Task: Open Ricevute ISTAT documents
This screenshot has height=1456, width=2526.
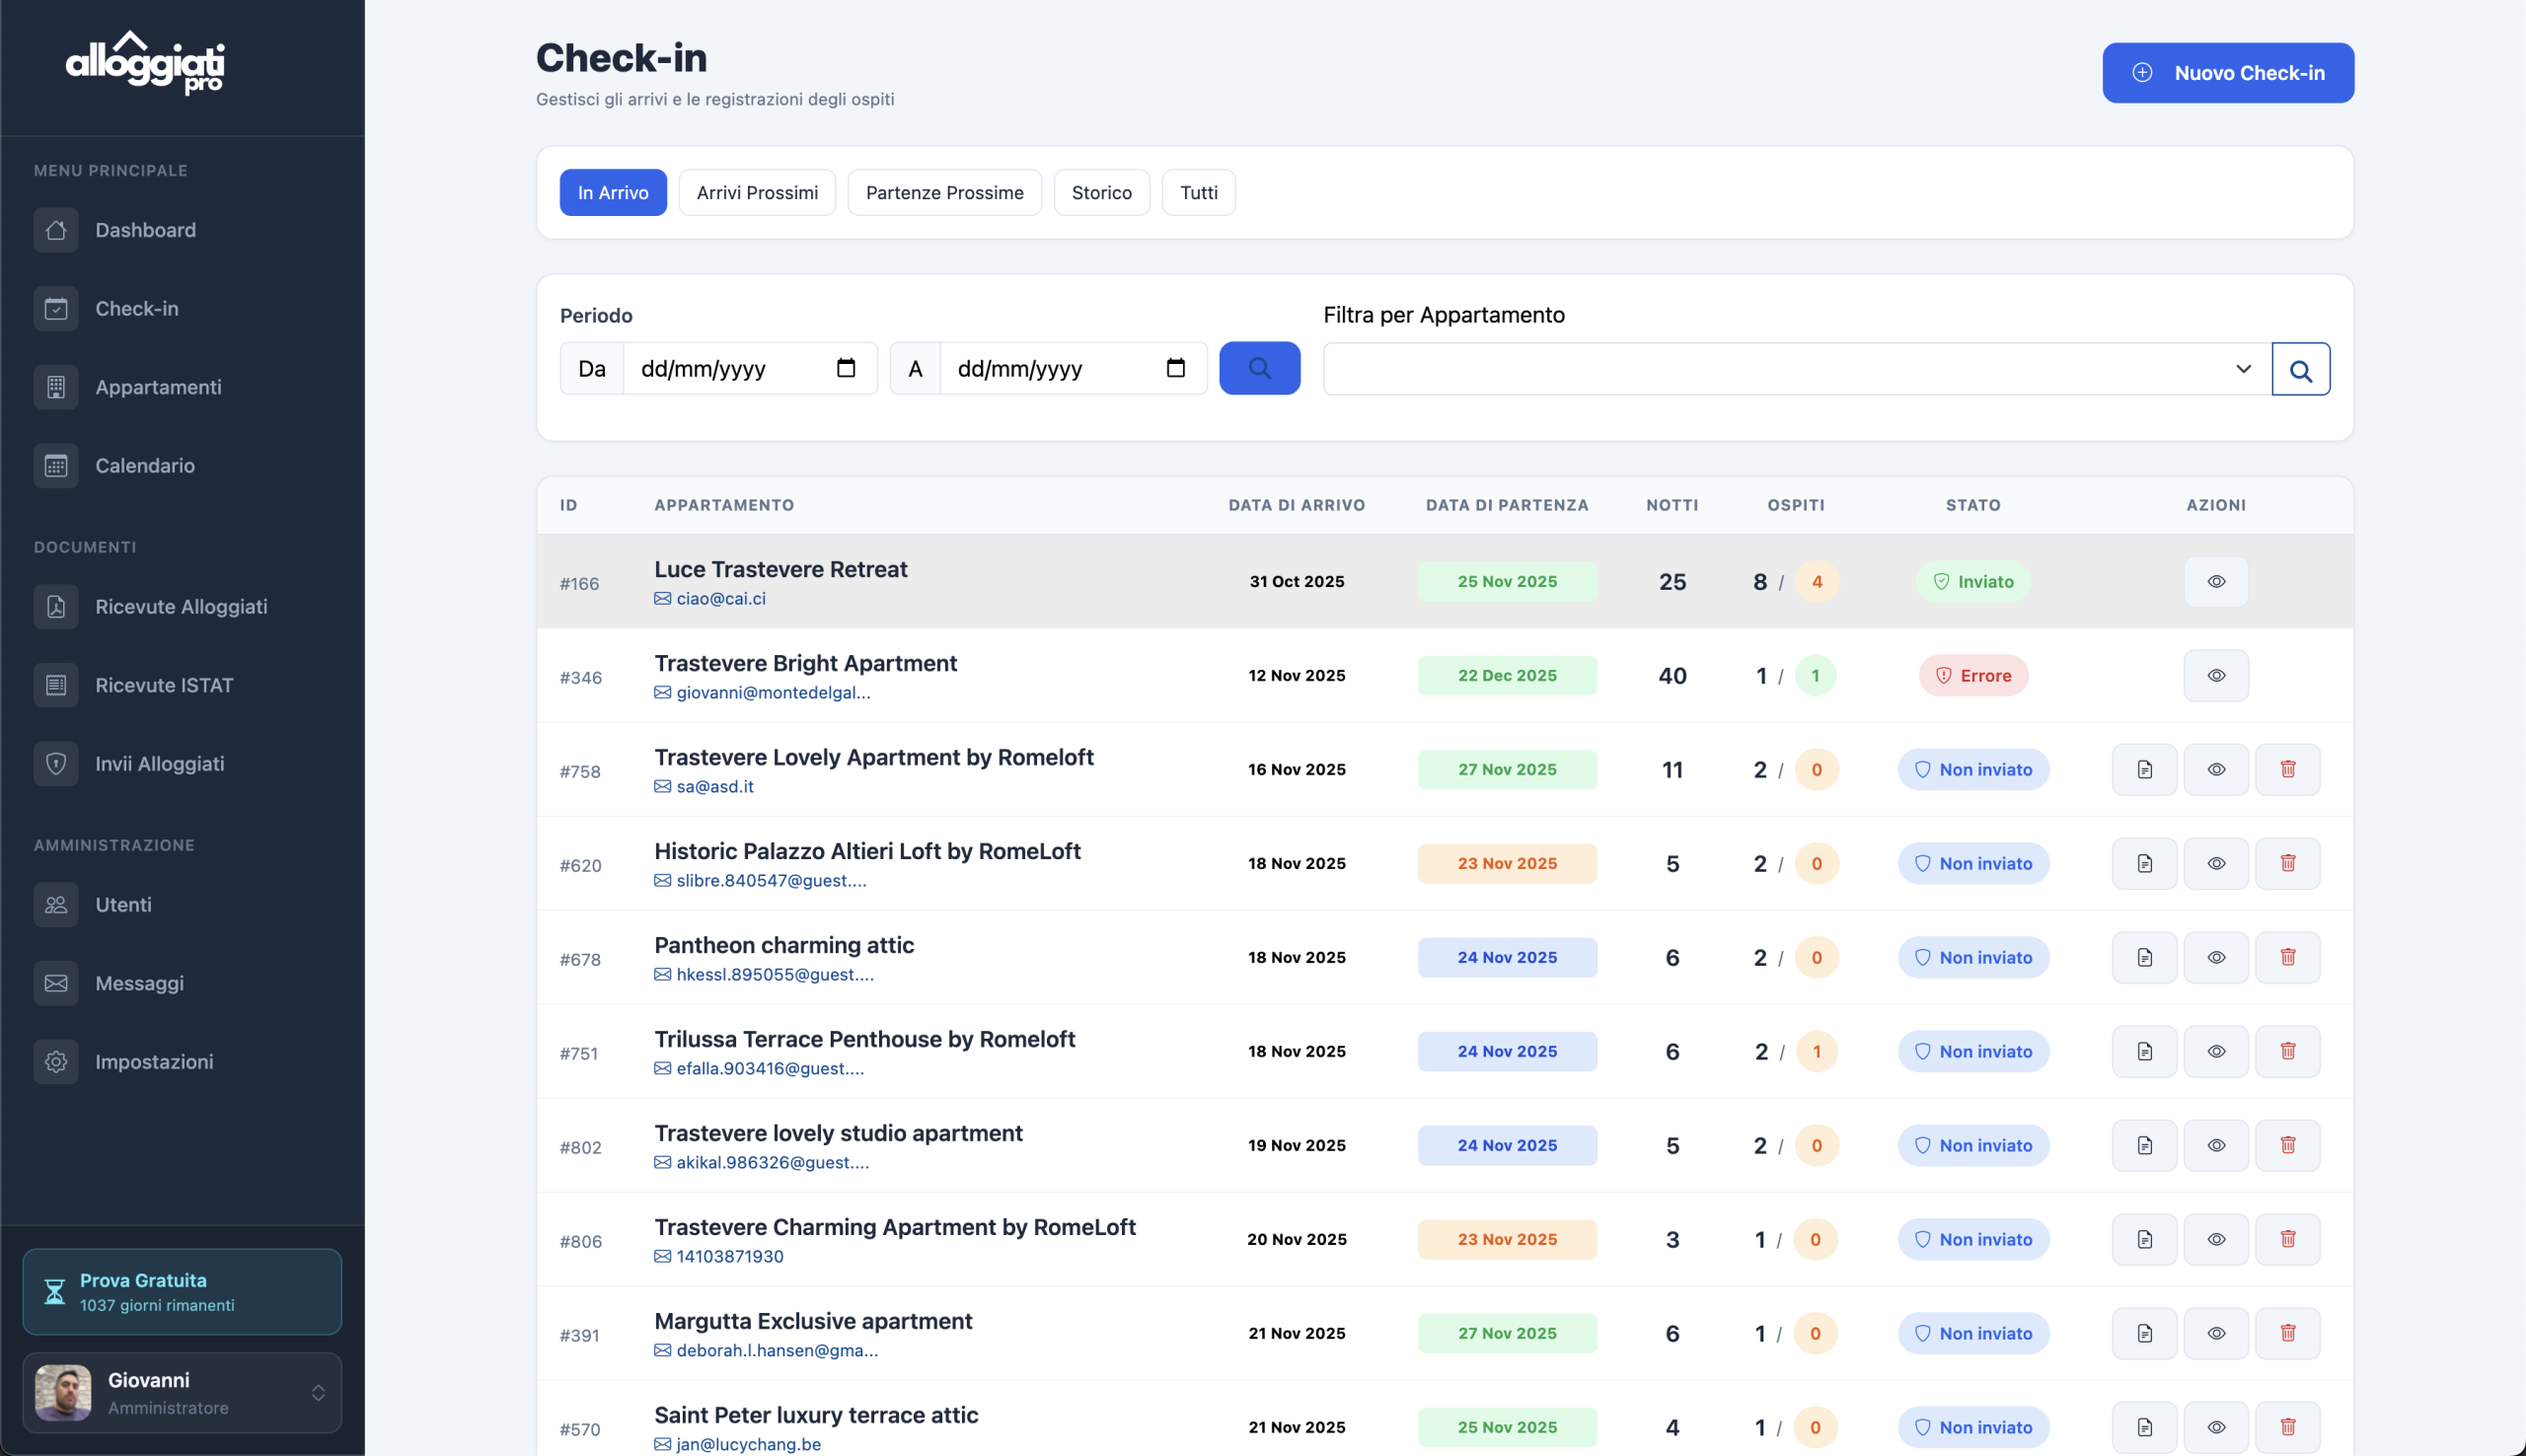Action: (x=163, y=685)
